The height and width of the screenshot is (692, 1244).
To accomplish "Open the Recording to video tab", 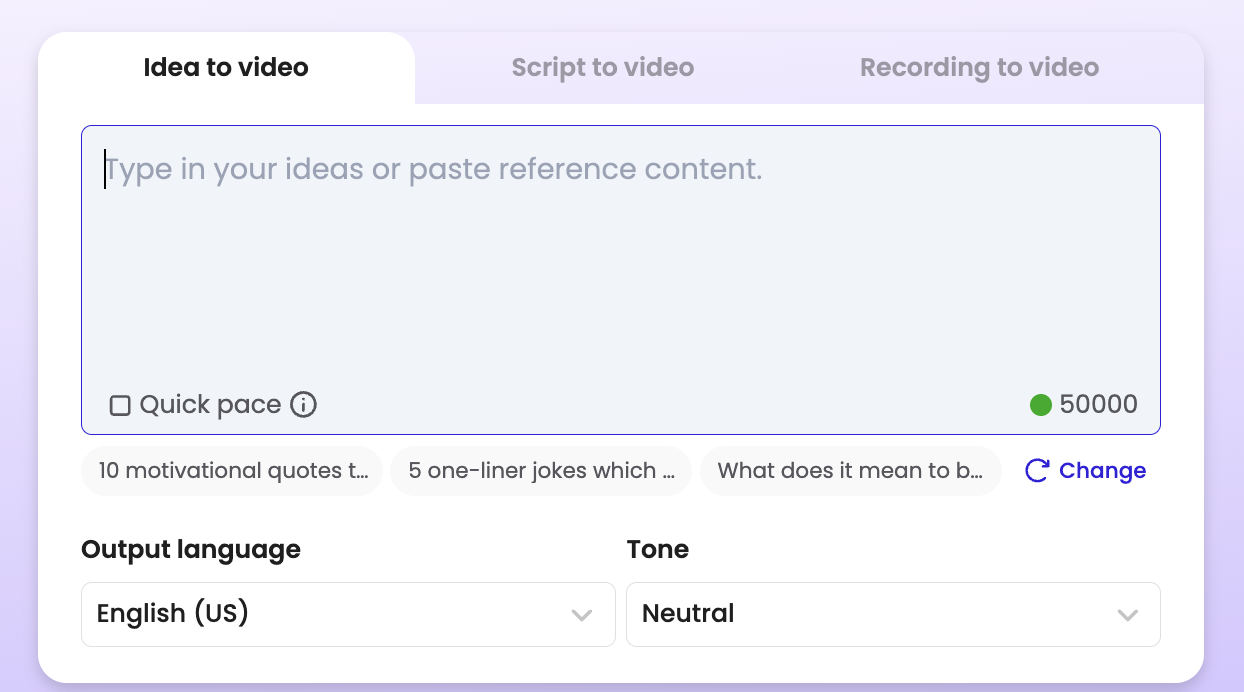I will pos(979,68).
